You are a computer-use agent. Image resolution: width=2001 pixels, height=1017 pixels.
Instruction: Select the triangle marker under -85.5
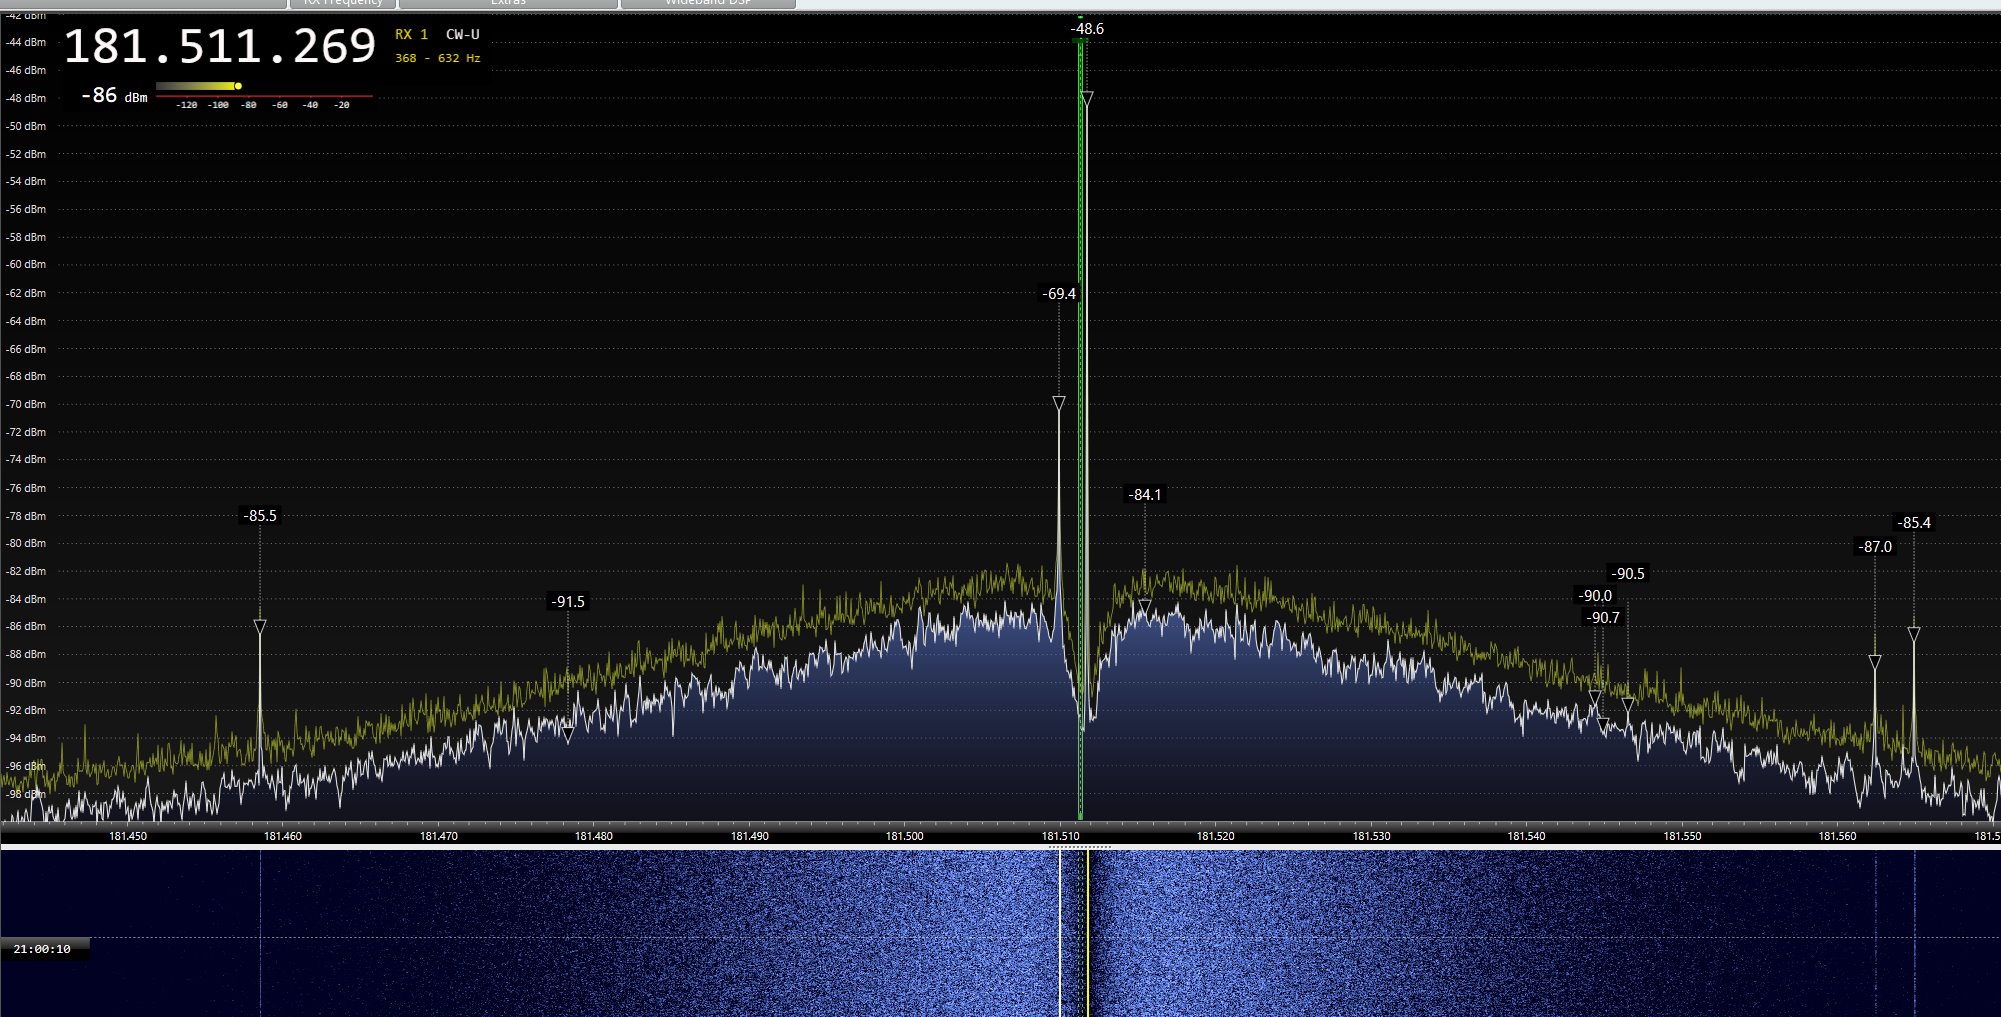[x=260, y=627]
